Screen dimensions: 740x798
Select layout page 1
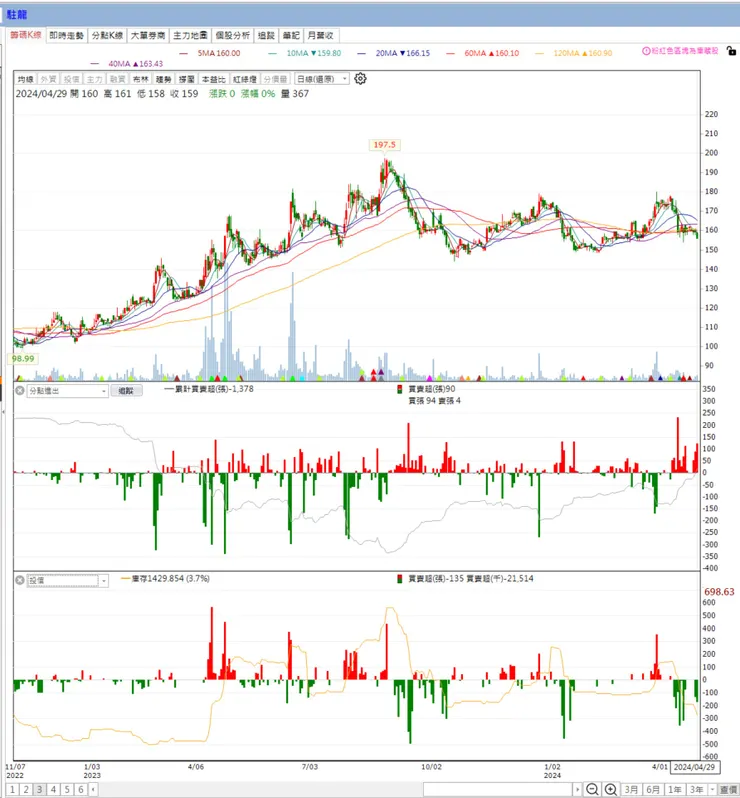pos(12,789)
